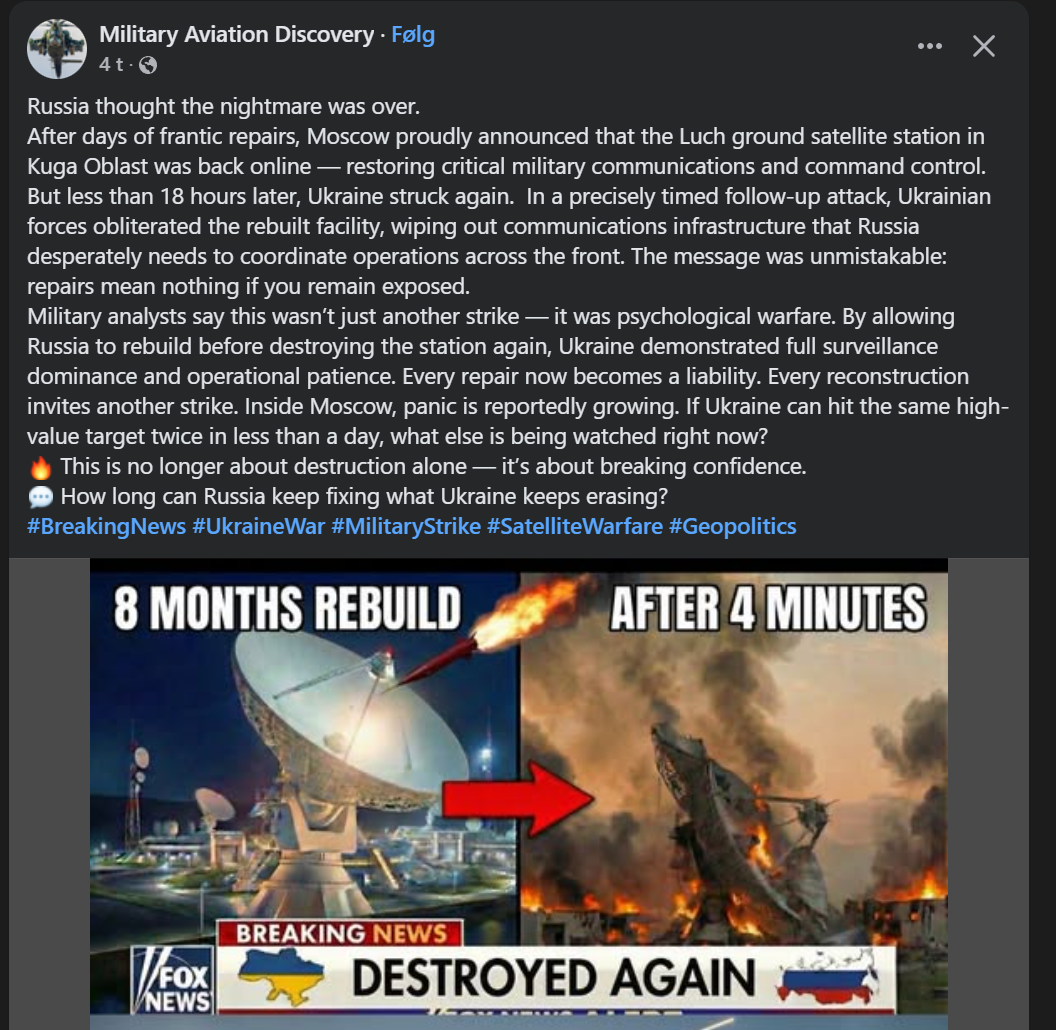Viewport: 1056px width, 1030px height.
Task: Open the burning satellite dish photo
Action: pyautogui.click(x=733, y=759)
